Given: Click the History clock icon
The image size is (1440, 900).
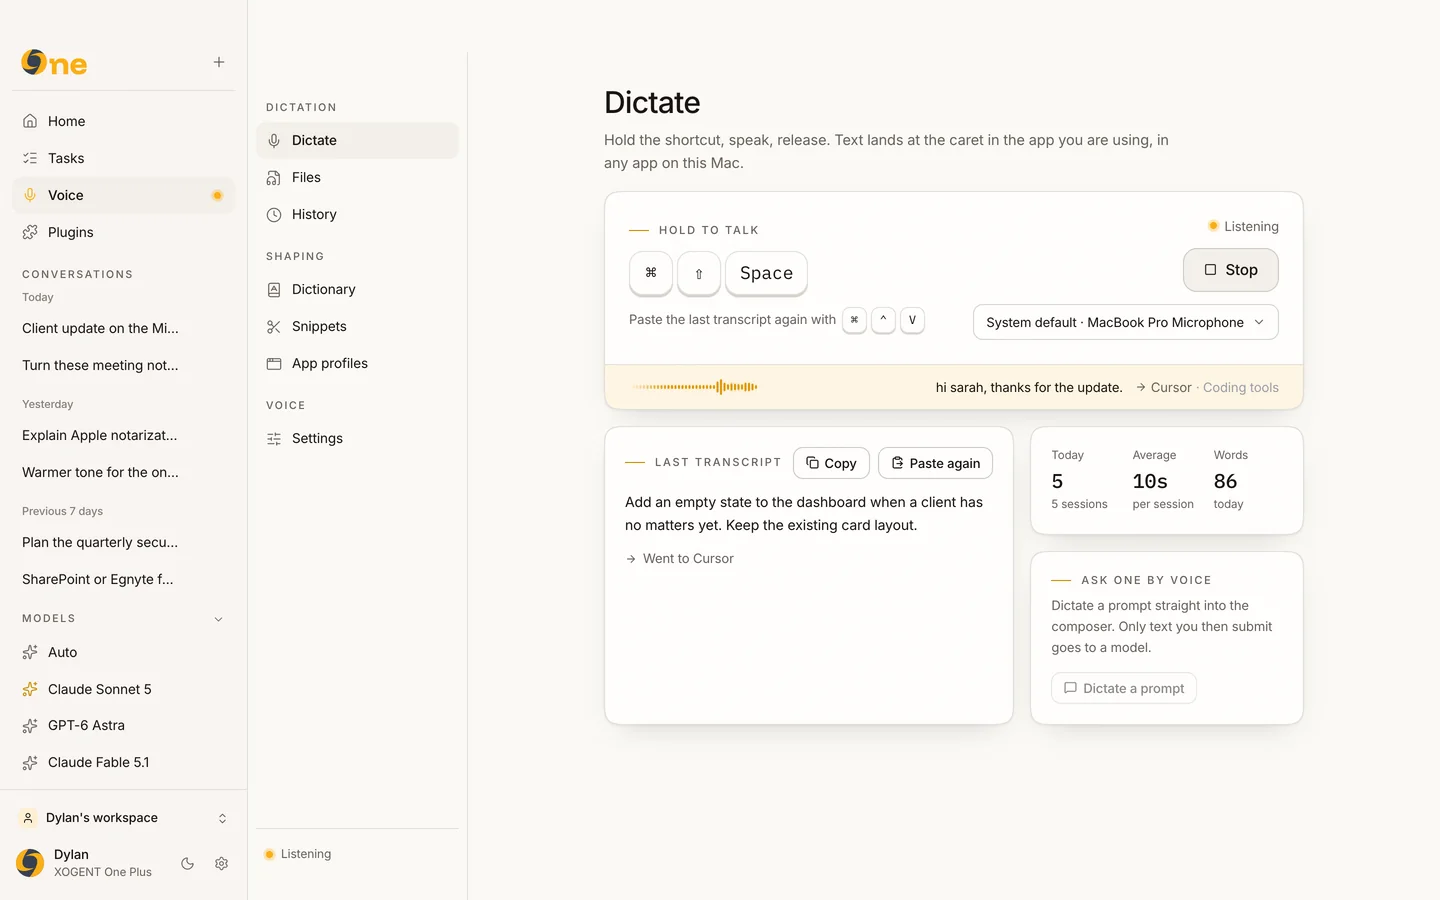Looking at the screenshot, I should [x=274, y=215].
